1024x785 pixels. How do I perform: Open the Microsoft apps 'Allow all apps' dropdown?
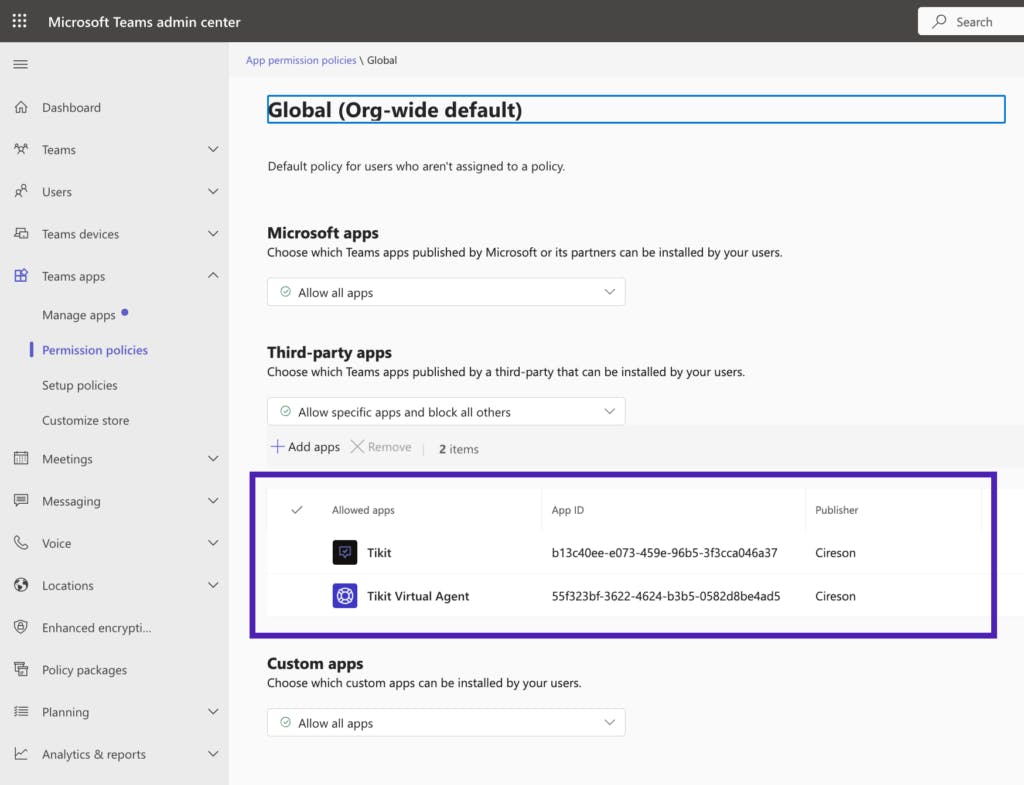click(446, 293)
